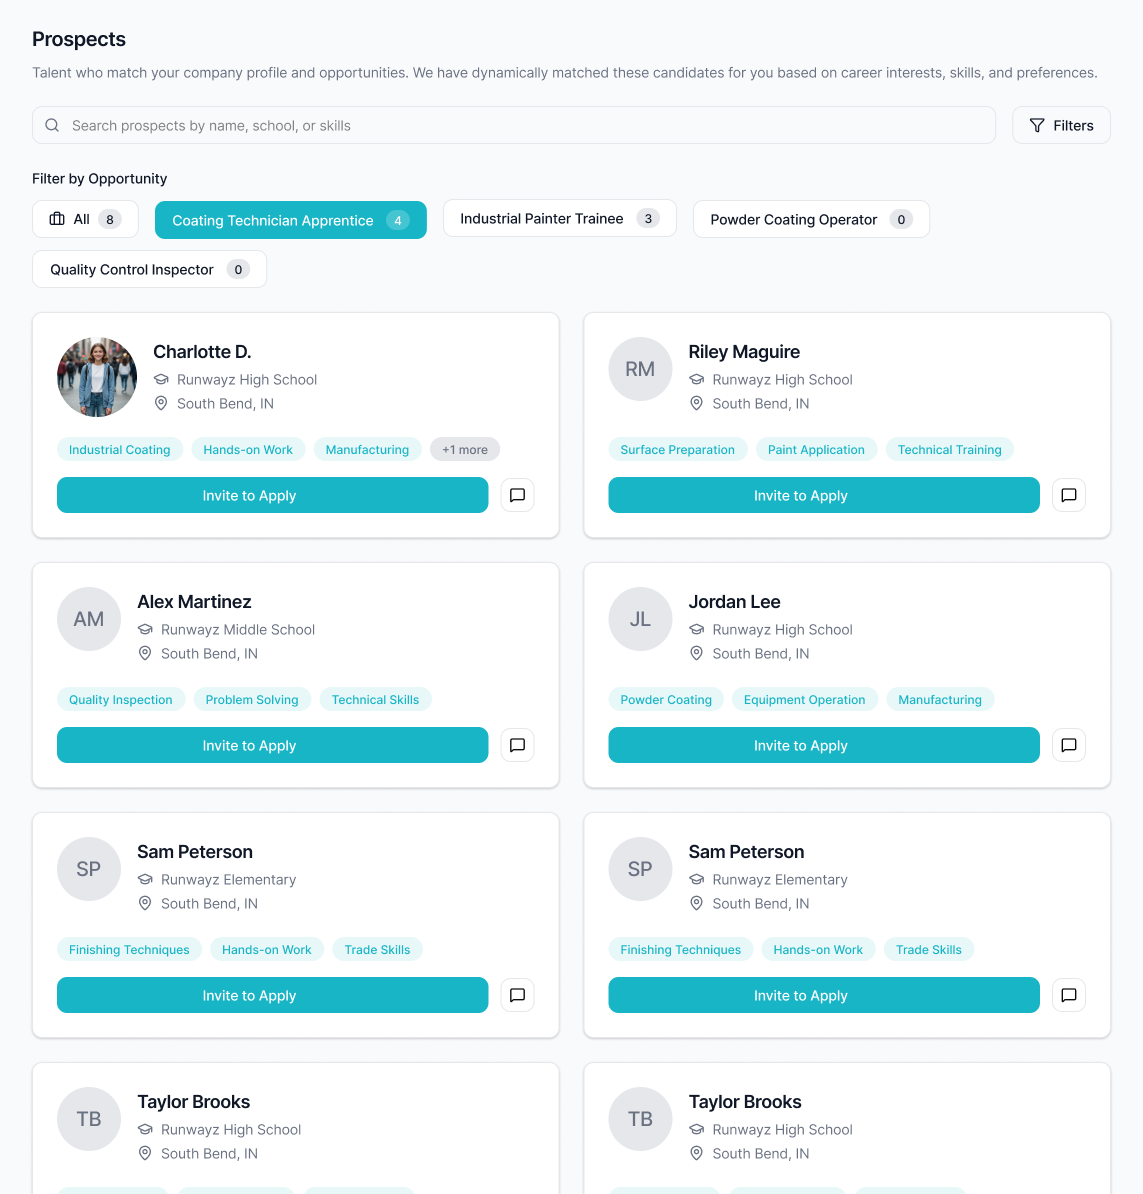The width and height of the screenshot is (1143, 1194).
Task: Select Powder Coating Operator filter
Action: [x=810, y=219]
